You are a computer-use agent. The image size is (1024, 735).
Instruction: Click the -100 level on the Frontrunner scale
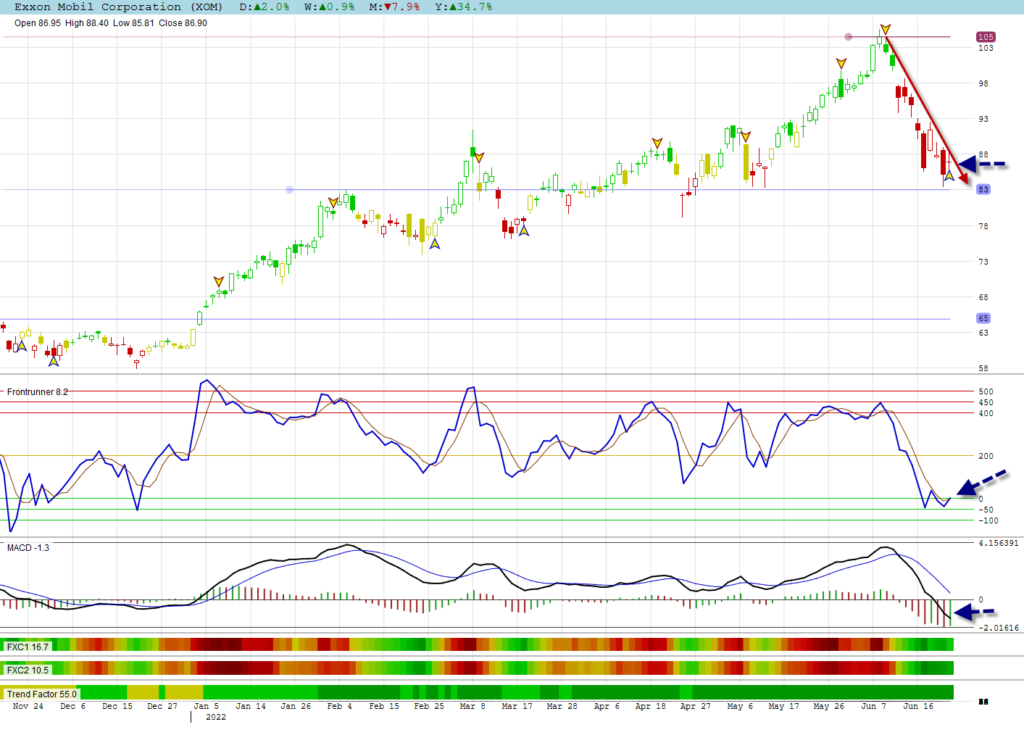coord(988,521)
